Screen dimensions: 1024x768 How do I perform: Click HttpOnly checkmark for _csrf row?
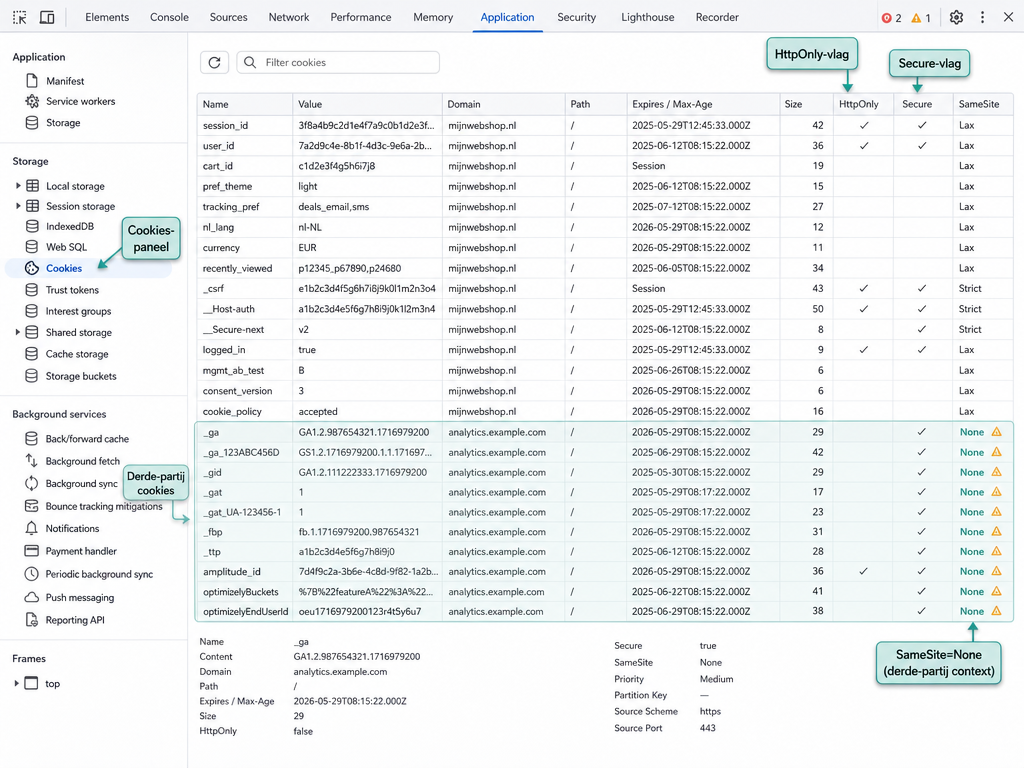pos(864,288)
